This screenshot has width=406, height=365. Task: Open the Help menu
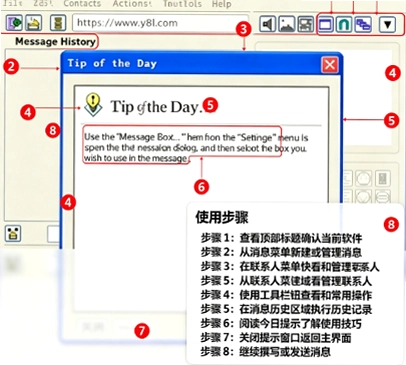(x=221, y=4)
